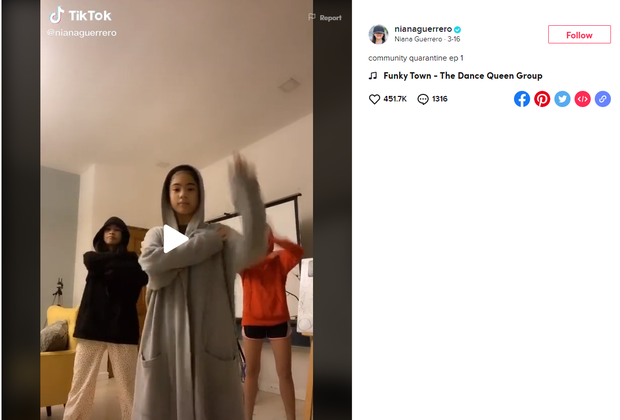Open Funky Town music track link

(x=463, y=76)
